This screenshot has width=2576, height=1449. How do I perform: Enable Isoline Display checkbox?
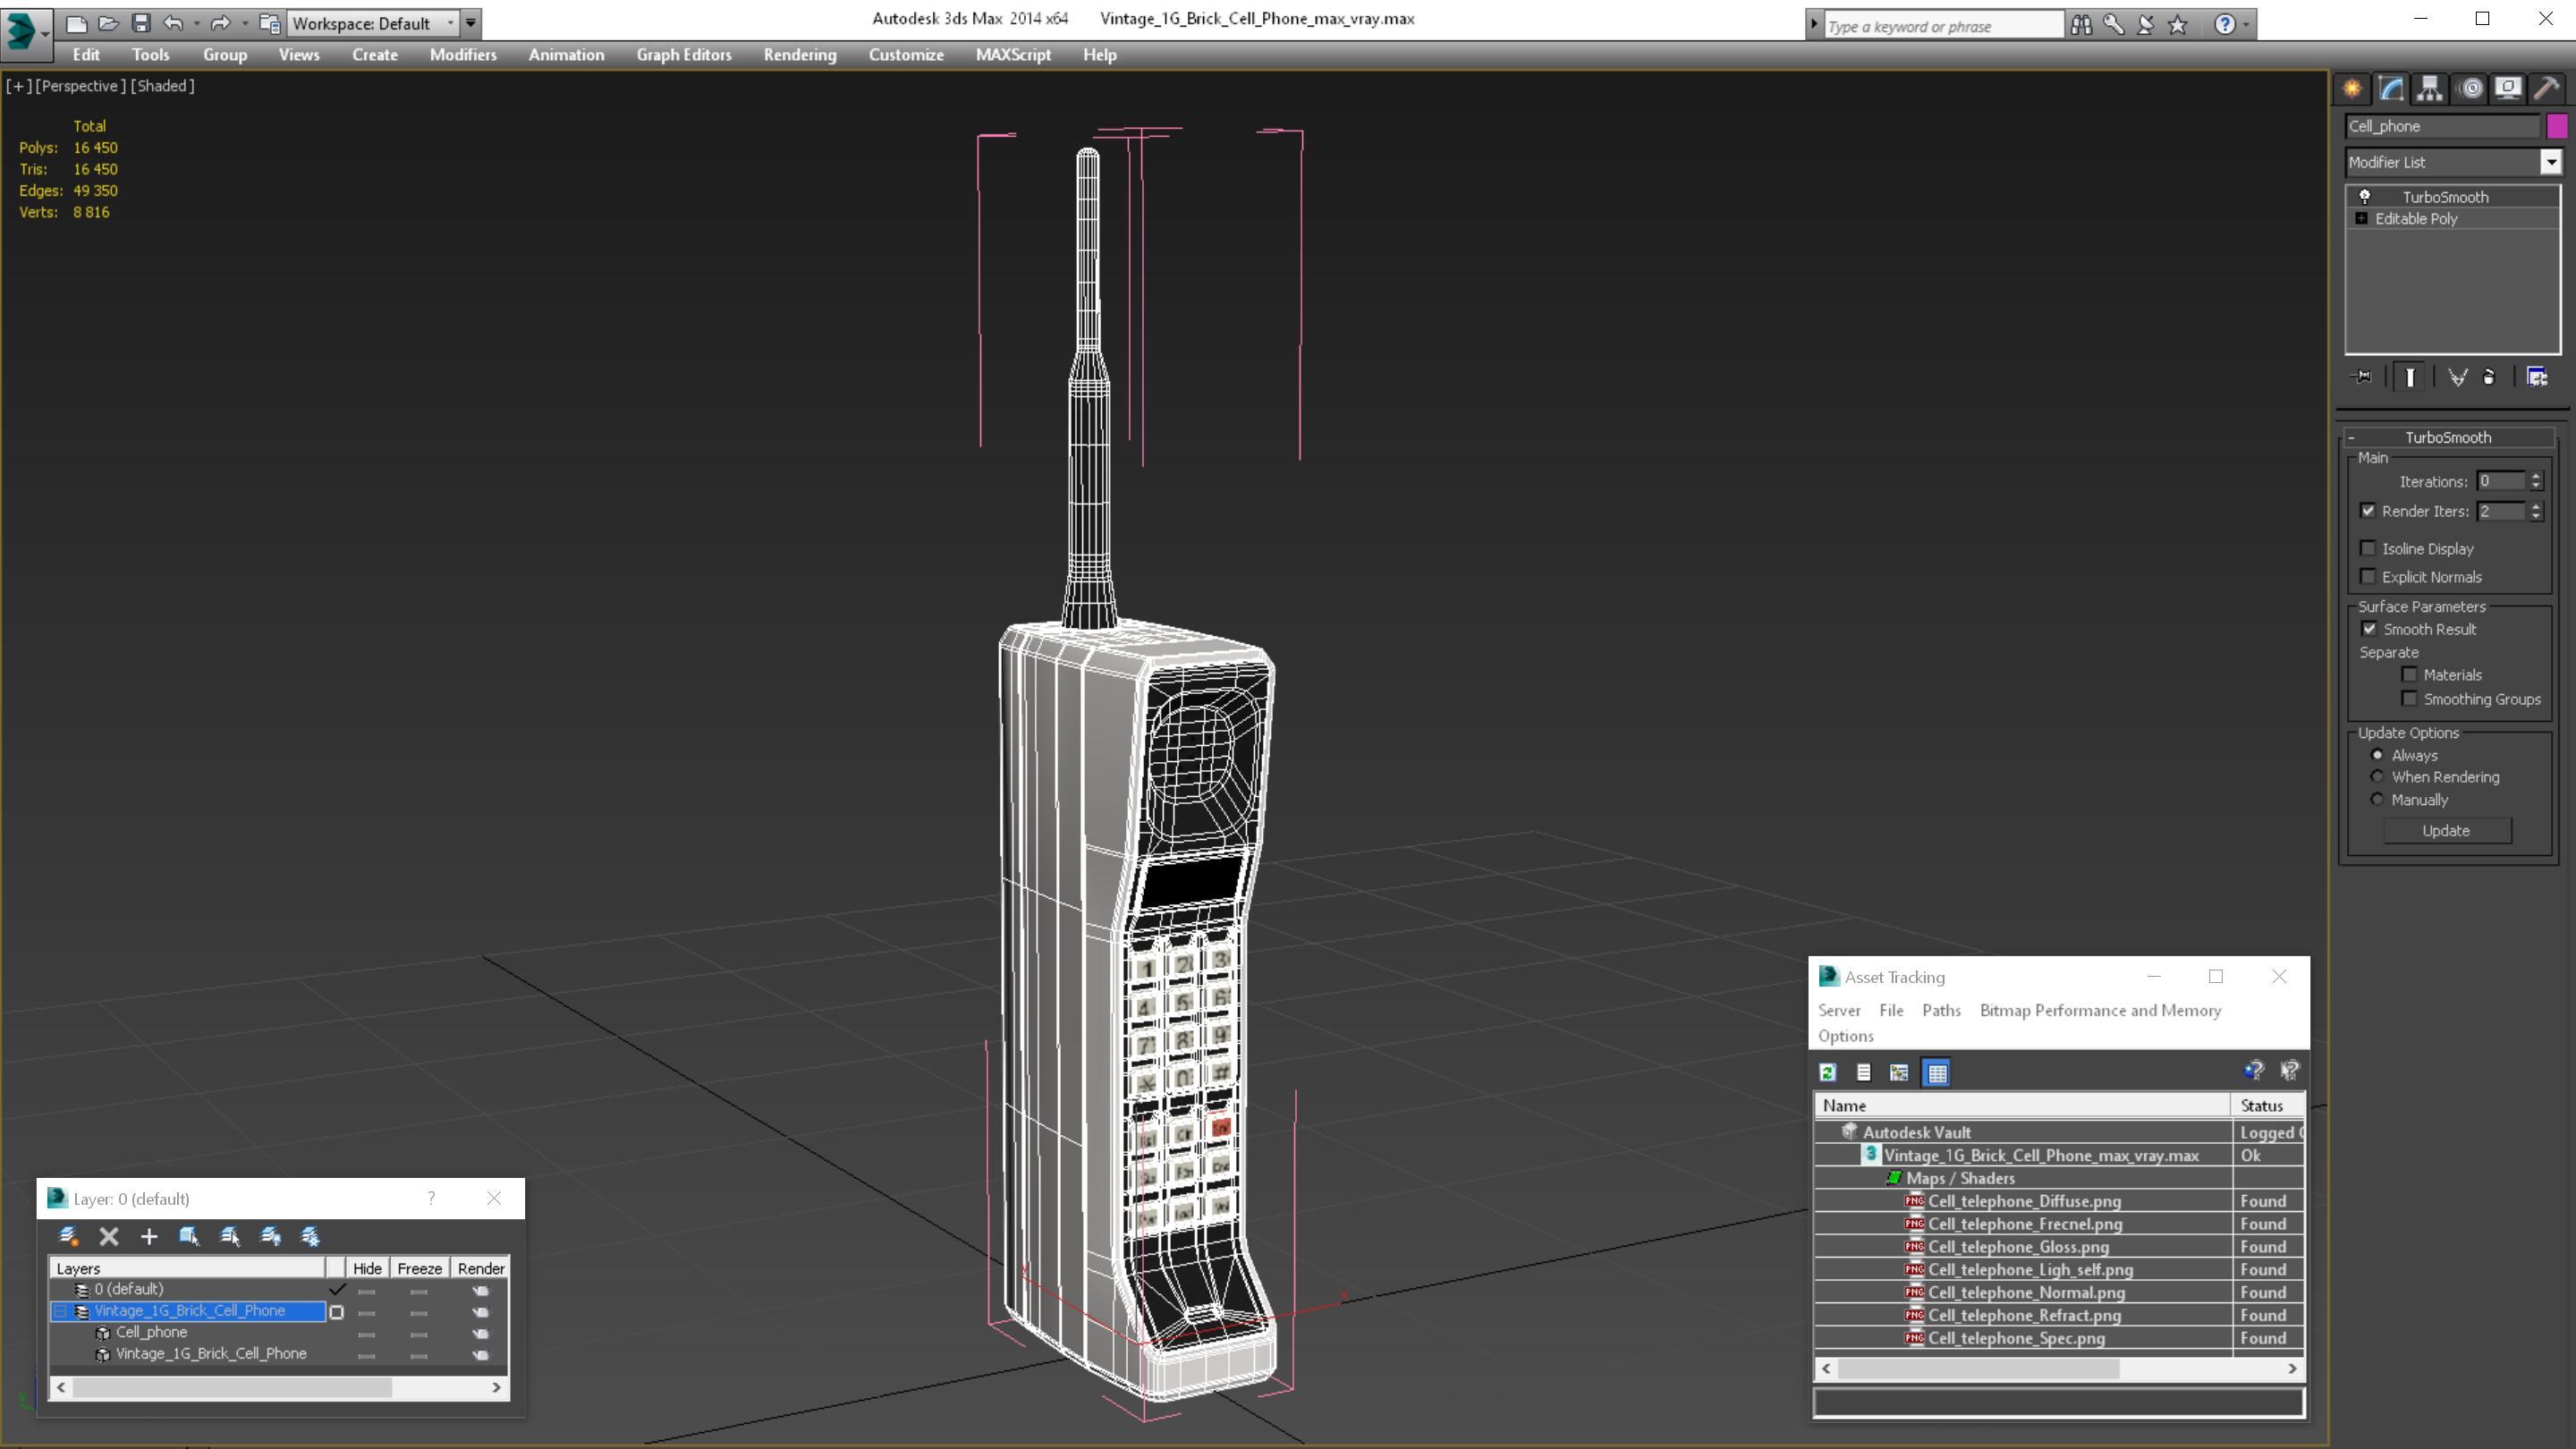pos(2368,548)
